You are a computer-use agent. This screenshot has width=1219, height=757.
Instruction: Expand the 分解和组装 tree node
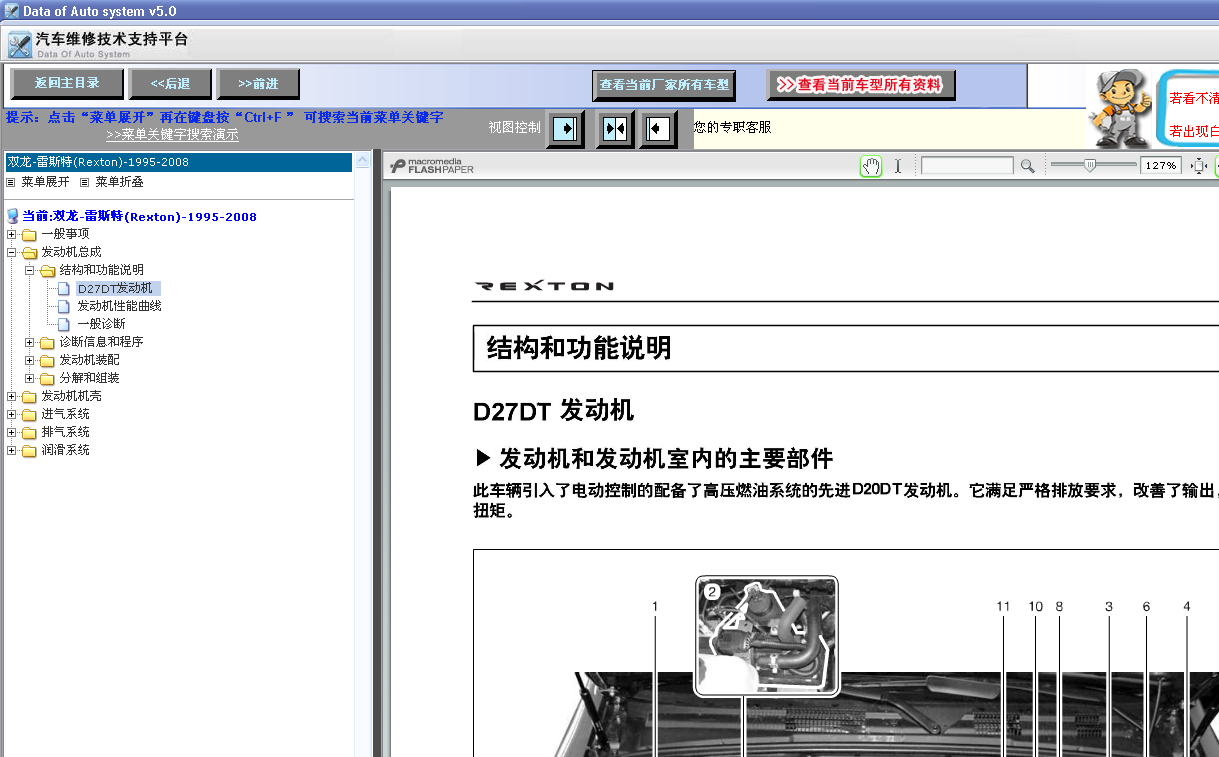pos(29,378)
